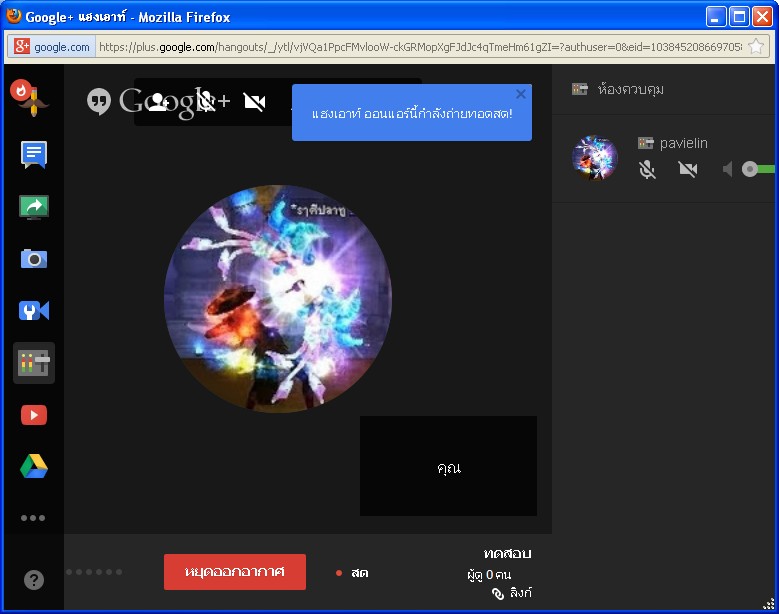779x614 pixels.
Task: Click the window resize grip corner
Action: click(769, 604)
